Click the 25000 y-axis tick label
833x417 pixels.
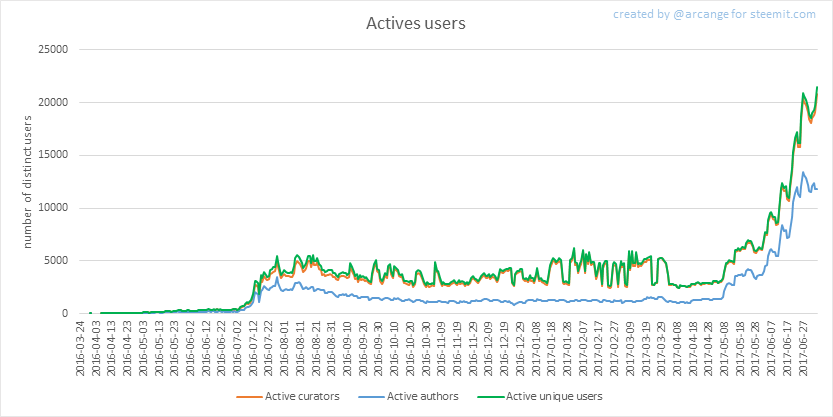[52, 49]
